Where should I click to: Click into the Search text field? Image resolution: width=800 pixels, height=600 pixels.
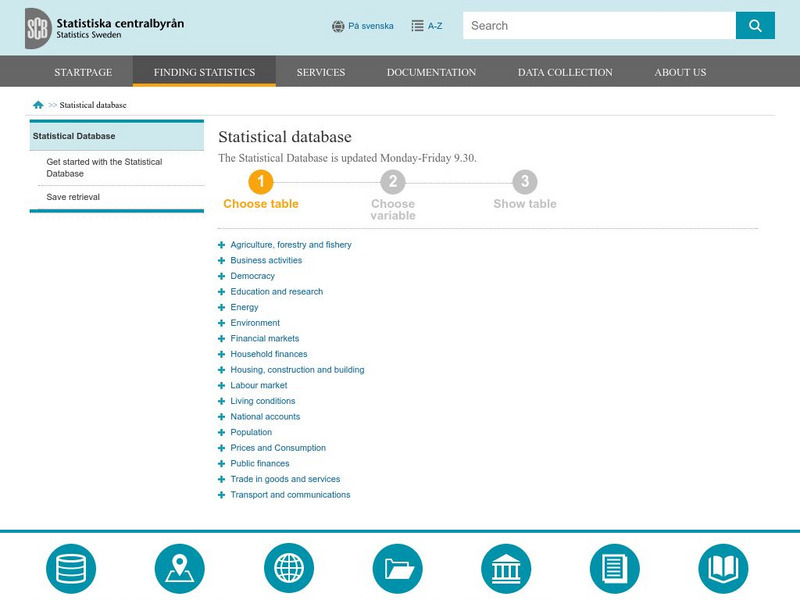[x=598, y=26]
